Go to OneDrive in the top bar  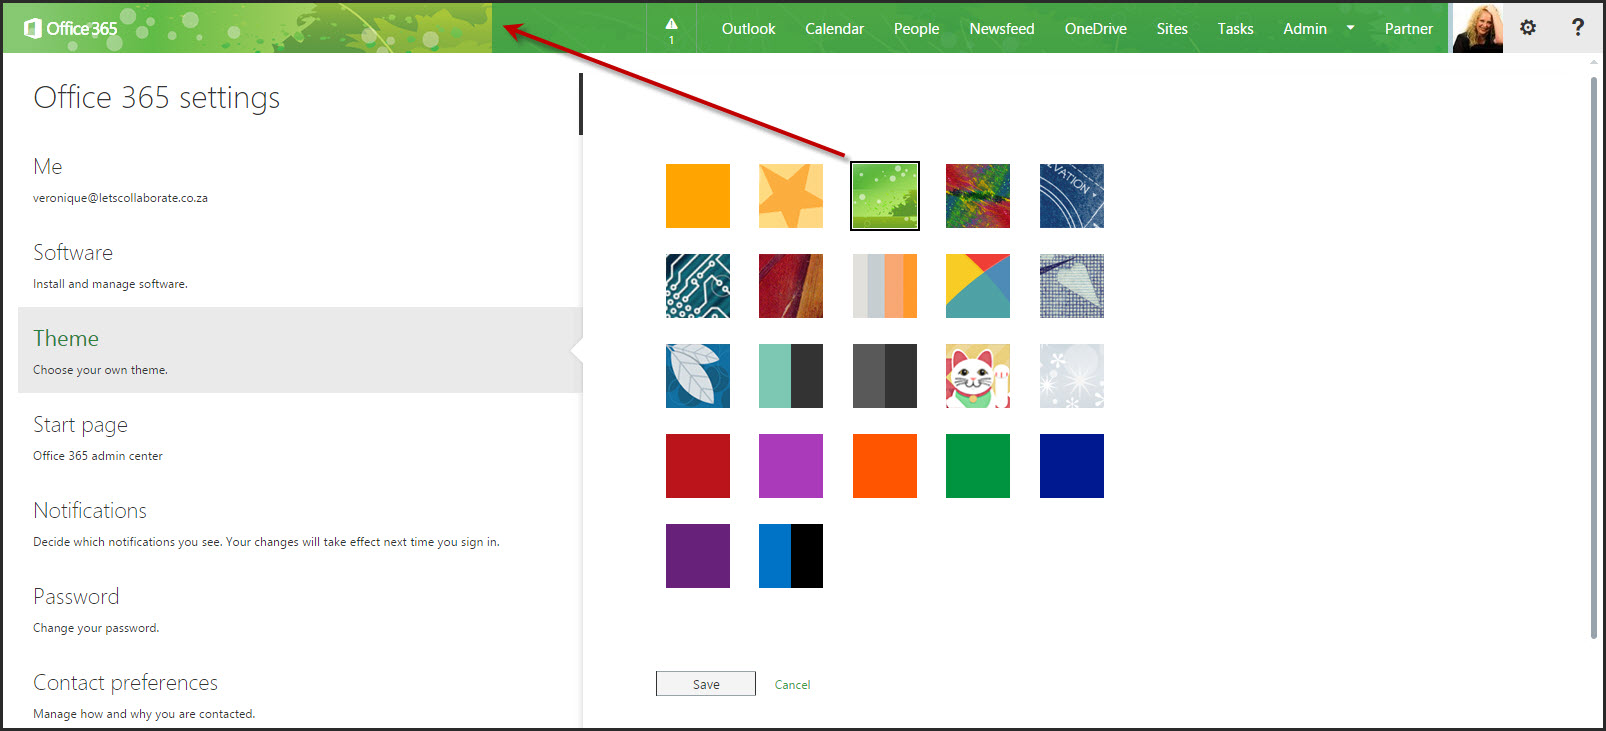pos(1095,29)
